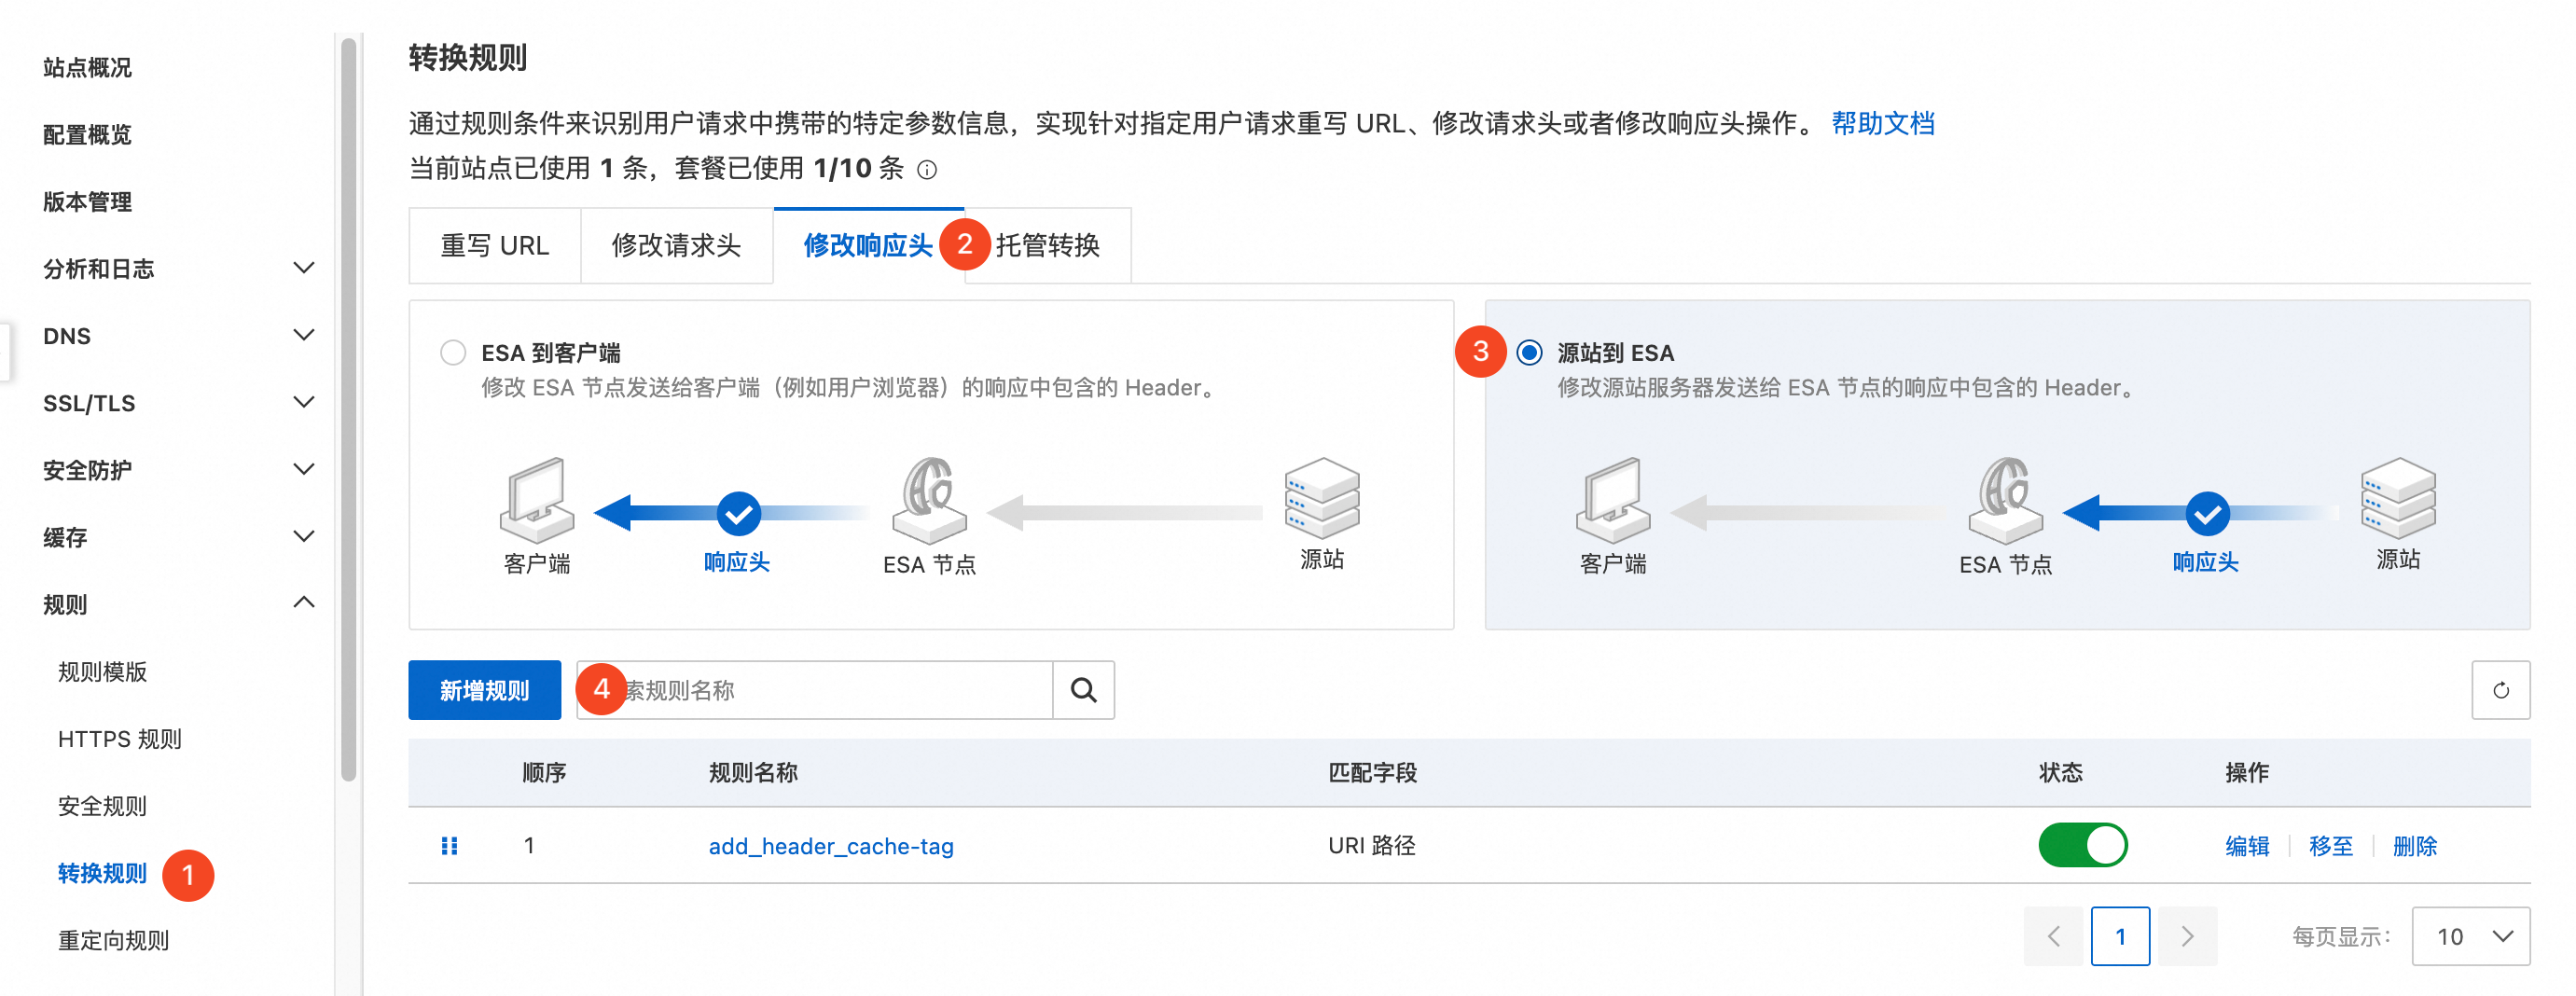Open 安全规则 in the sidebar
This screenshot has width=2576, height=996.
click(x=102, y=805)
